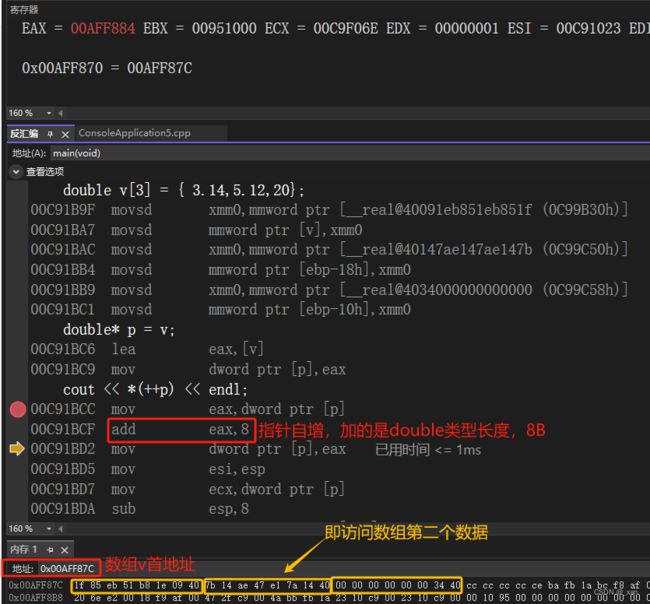650x604 pixels.
Task: Pin the 内存 1 memory window
Action: click(50, 550)
